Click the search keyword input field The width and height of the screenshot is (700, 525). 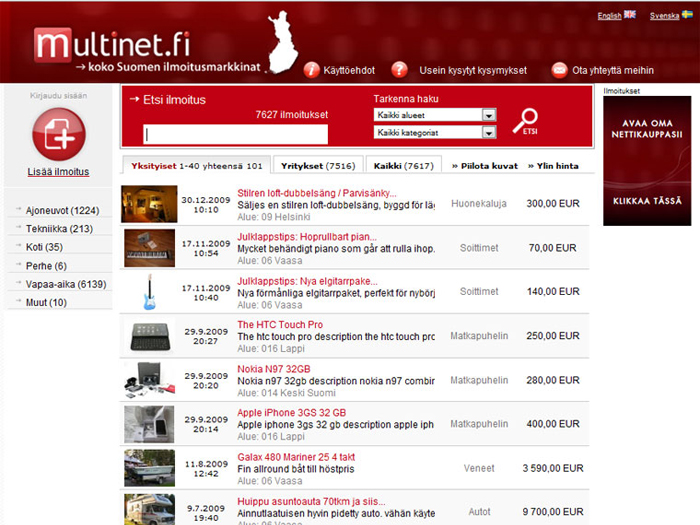[x=235, y=134]
